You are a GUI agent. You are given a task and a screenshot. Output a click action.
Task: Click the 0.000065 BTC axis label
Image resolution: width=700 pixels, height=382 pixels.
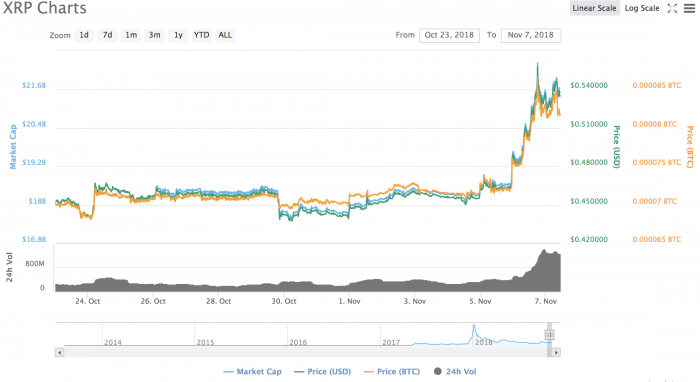(657, 240)
